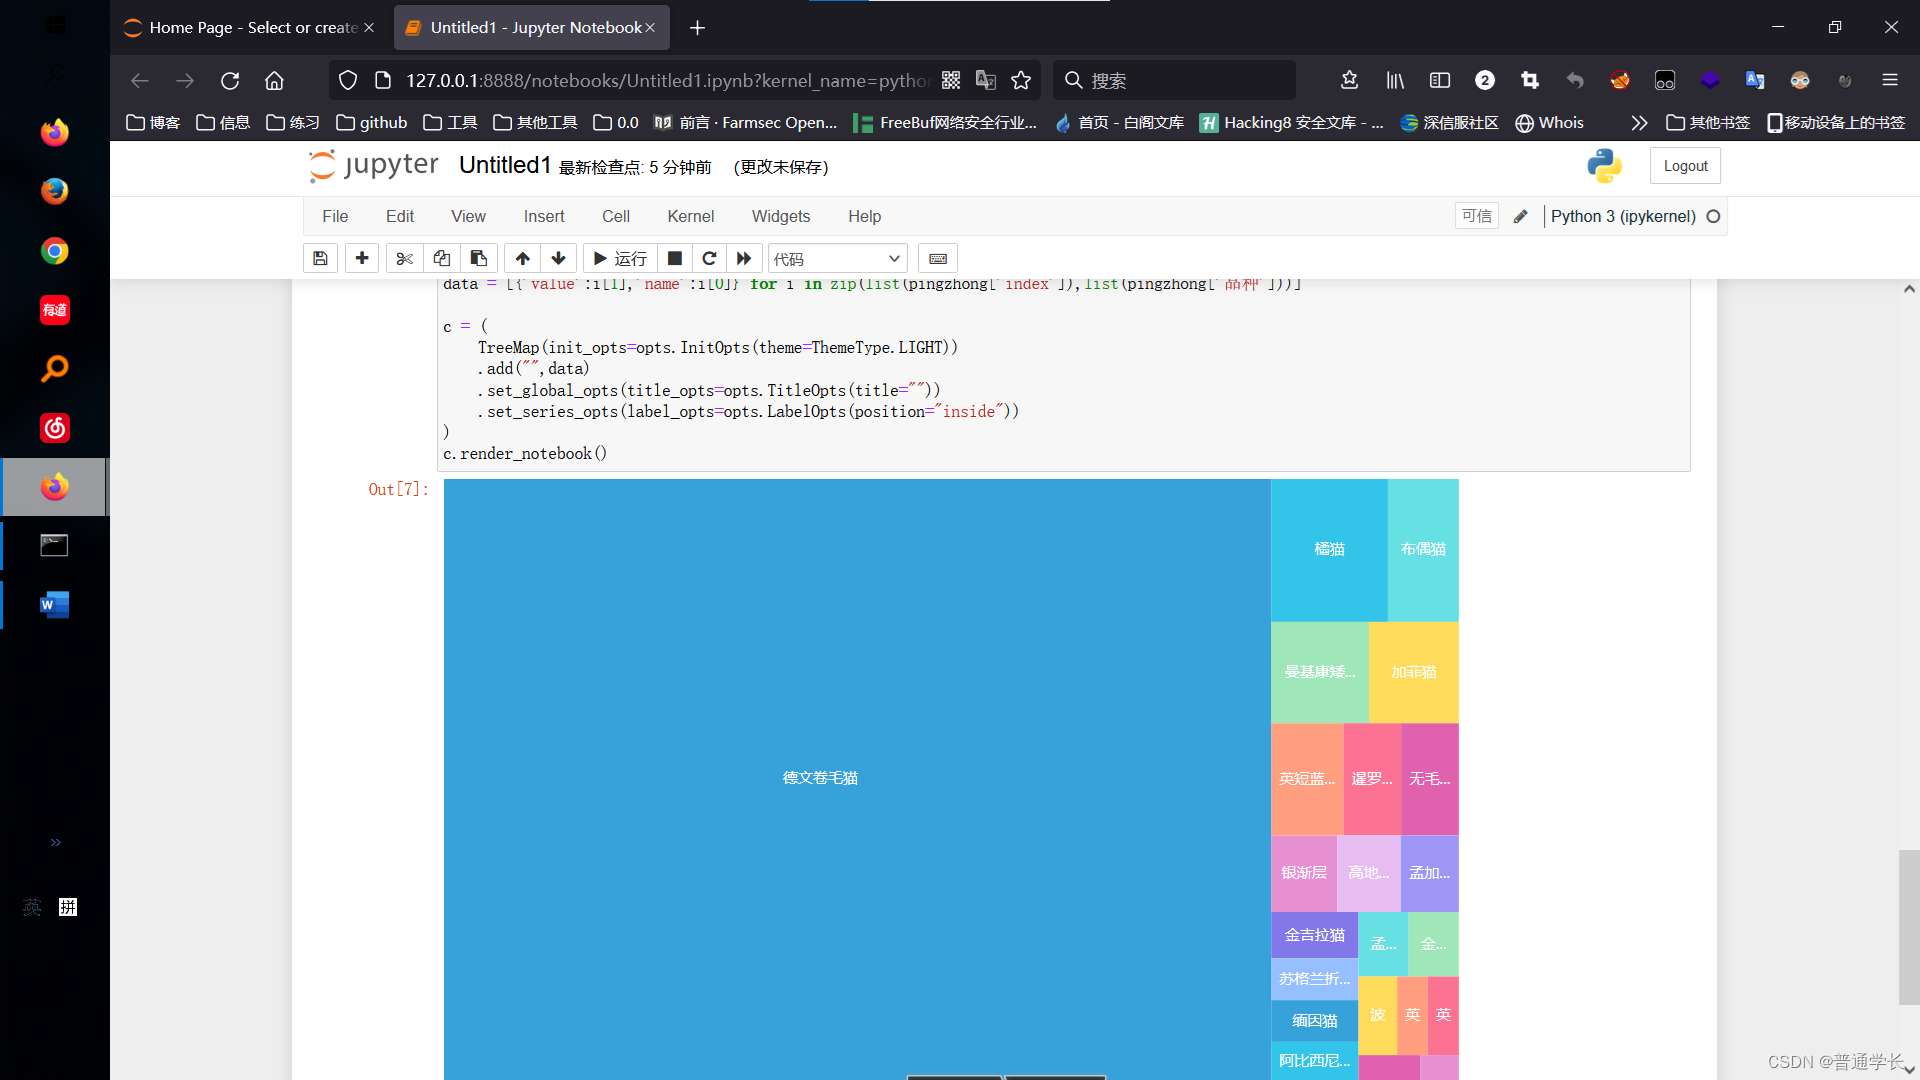Expand hidden bookmarks chevron in bookmarks bar
This screenshot has height=1080, width=1920.
pyautogui.click(x=1638, y=122)
